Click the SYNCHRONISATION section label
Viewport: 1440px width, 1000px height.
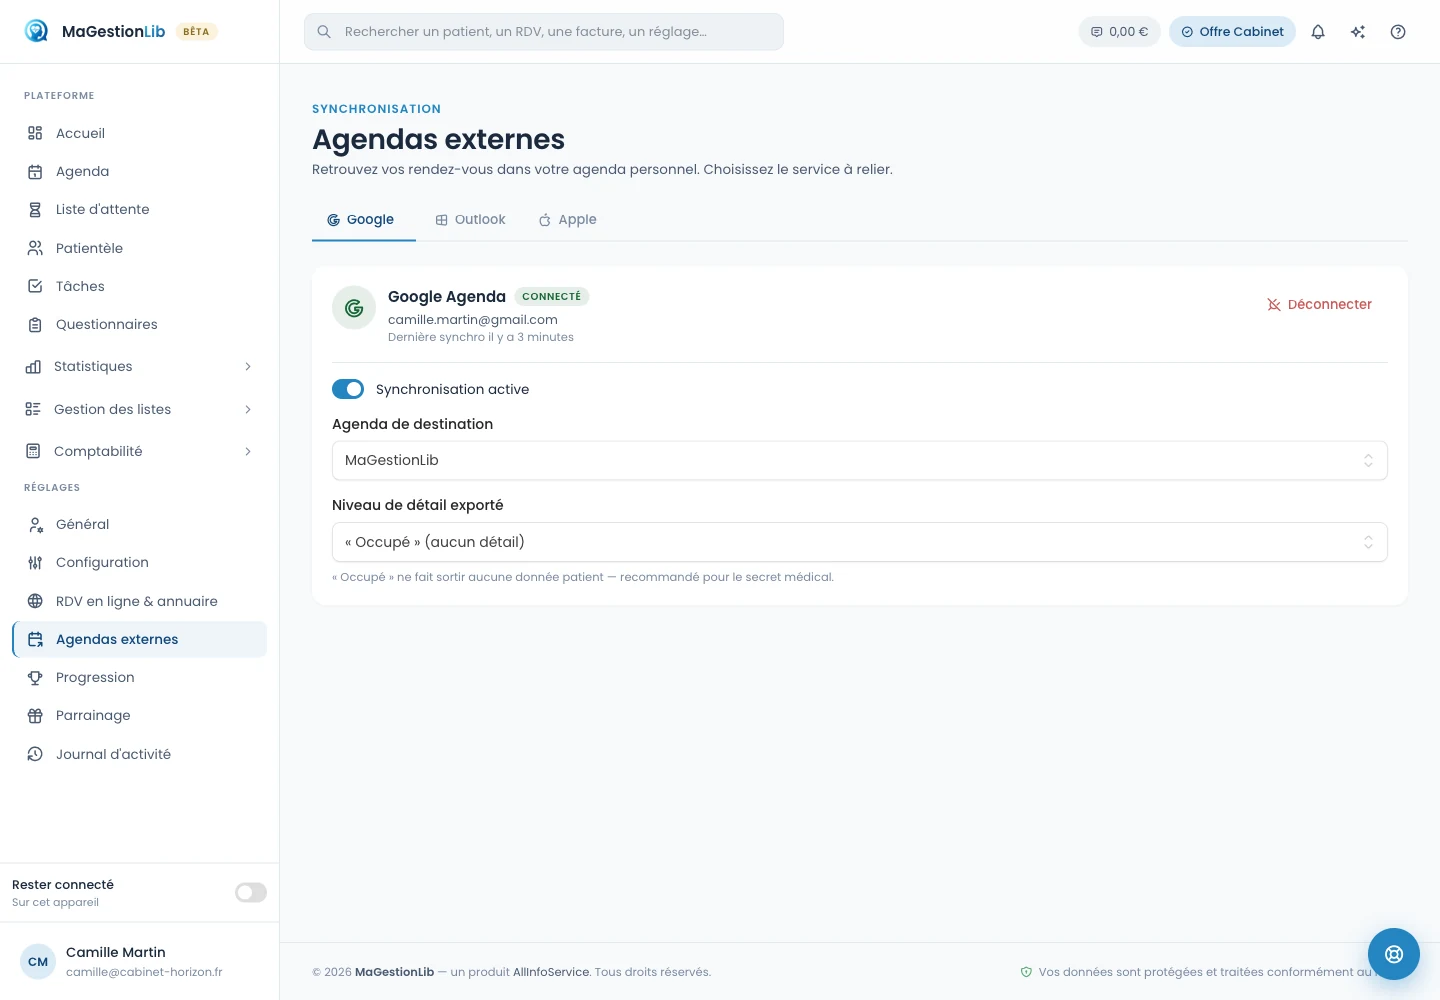376,109
